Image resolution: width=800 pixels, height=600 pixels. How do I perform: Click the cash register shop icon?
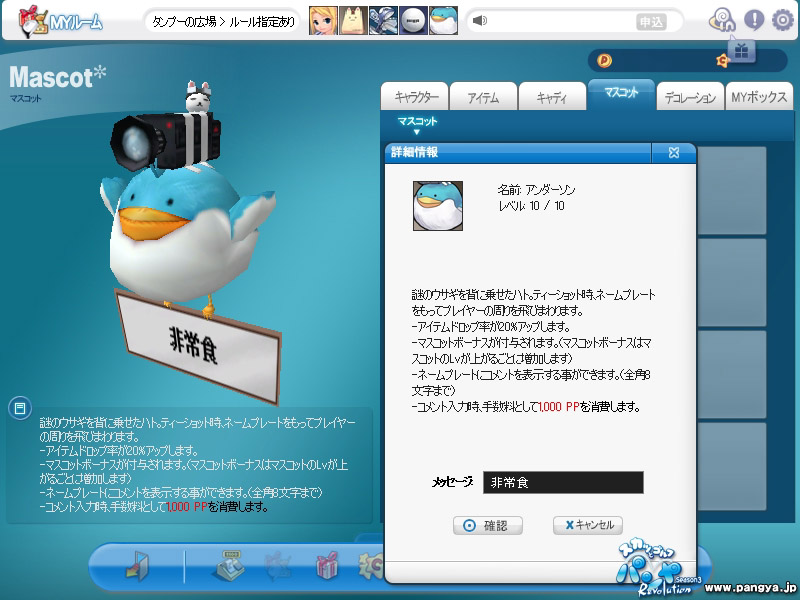click(x=229, y=566)
